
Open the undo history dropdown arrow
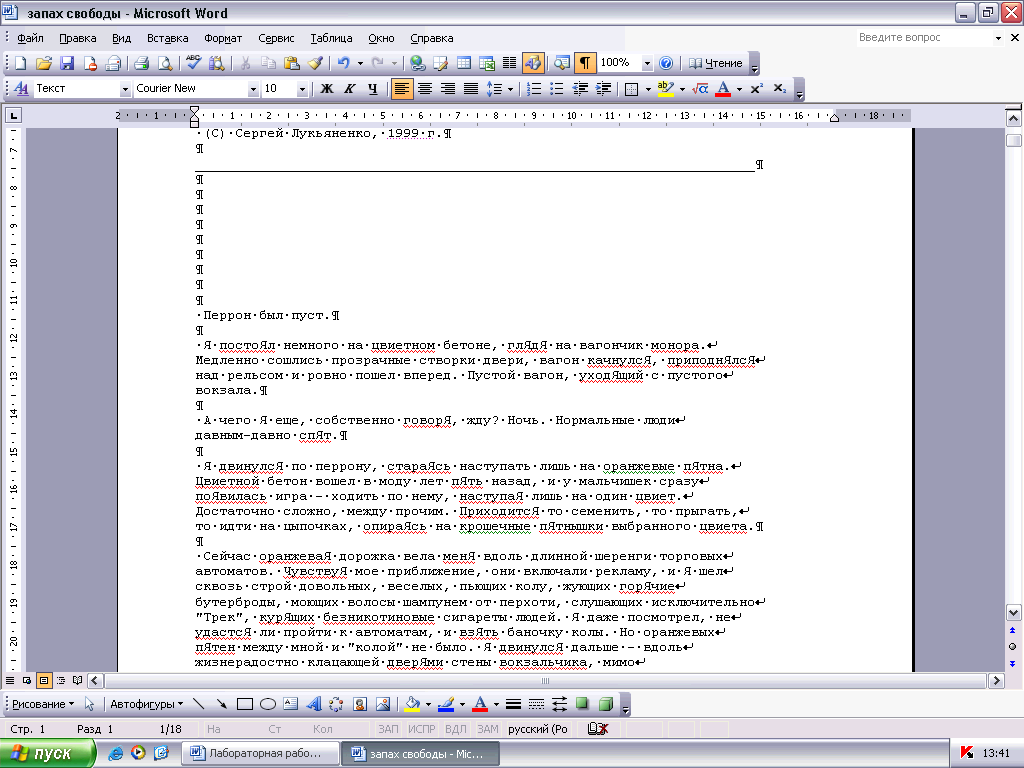click(x=360, y=64)
